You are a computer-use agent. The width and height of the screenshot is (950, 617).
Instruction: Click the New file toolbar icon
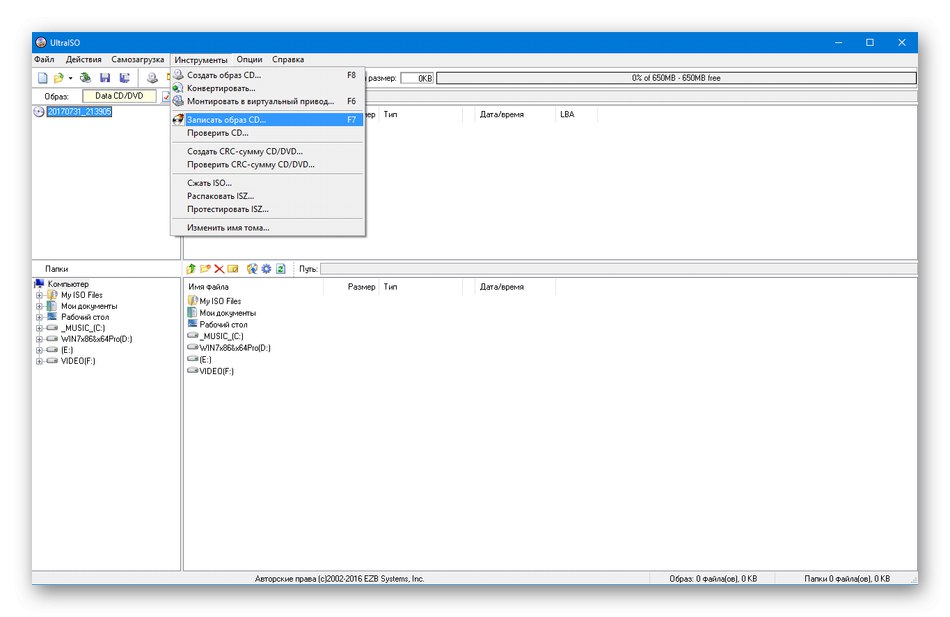[42, 78]
